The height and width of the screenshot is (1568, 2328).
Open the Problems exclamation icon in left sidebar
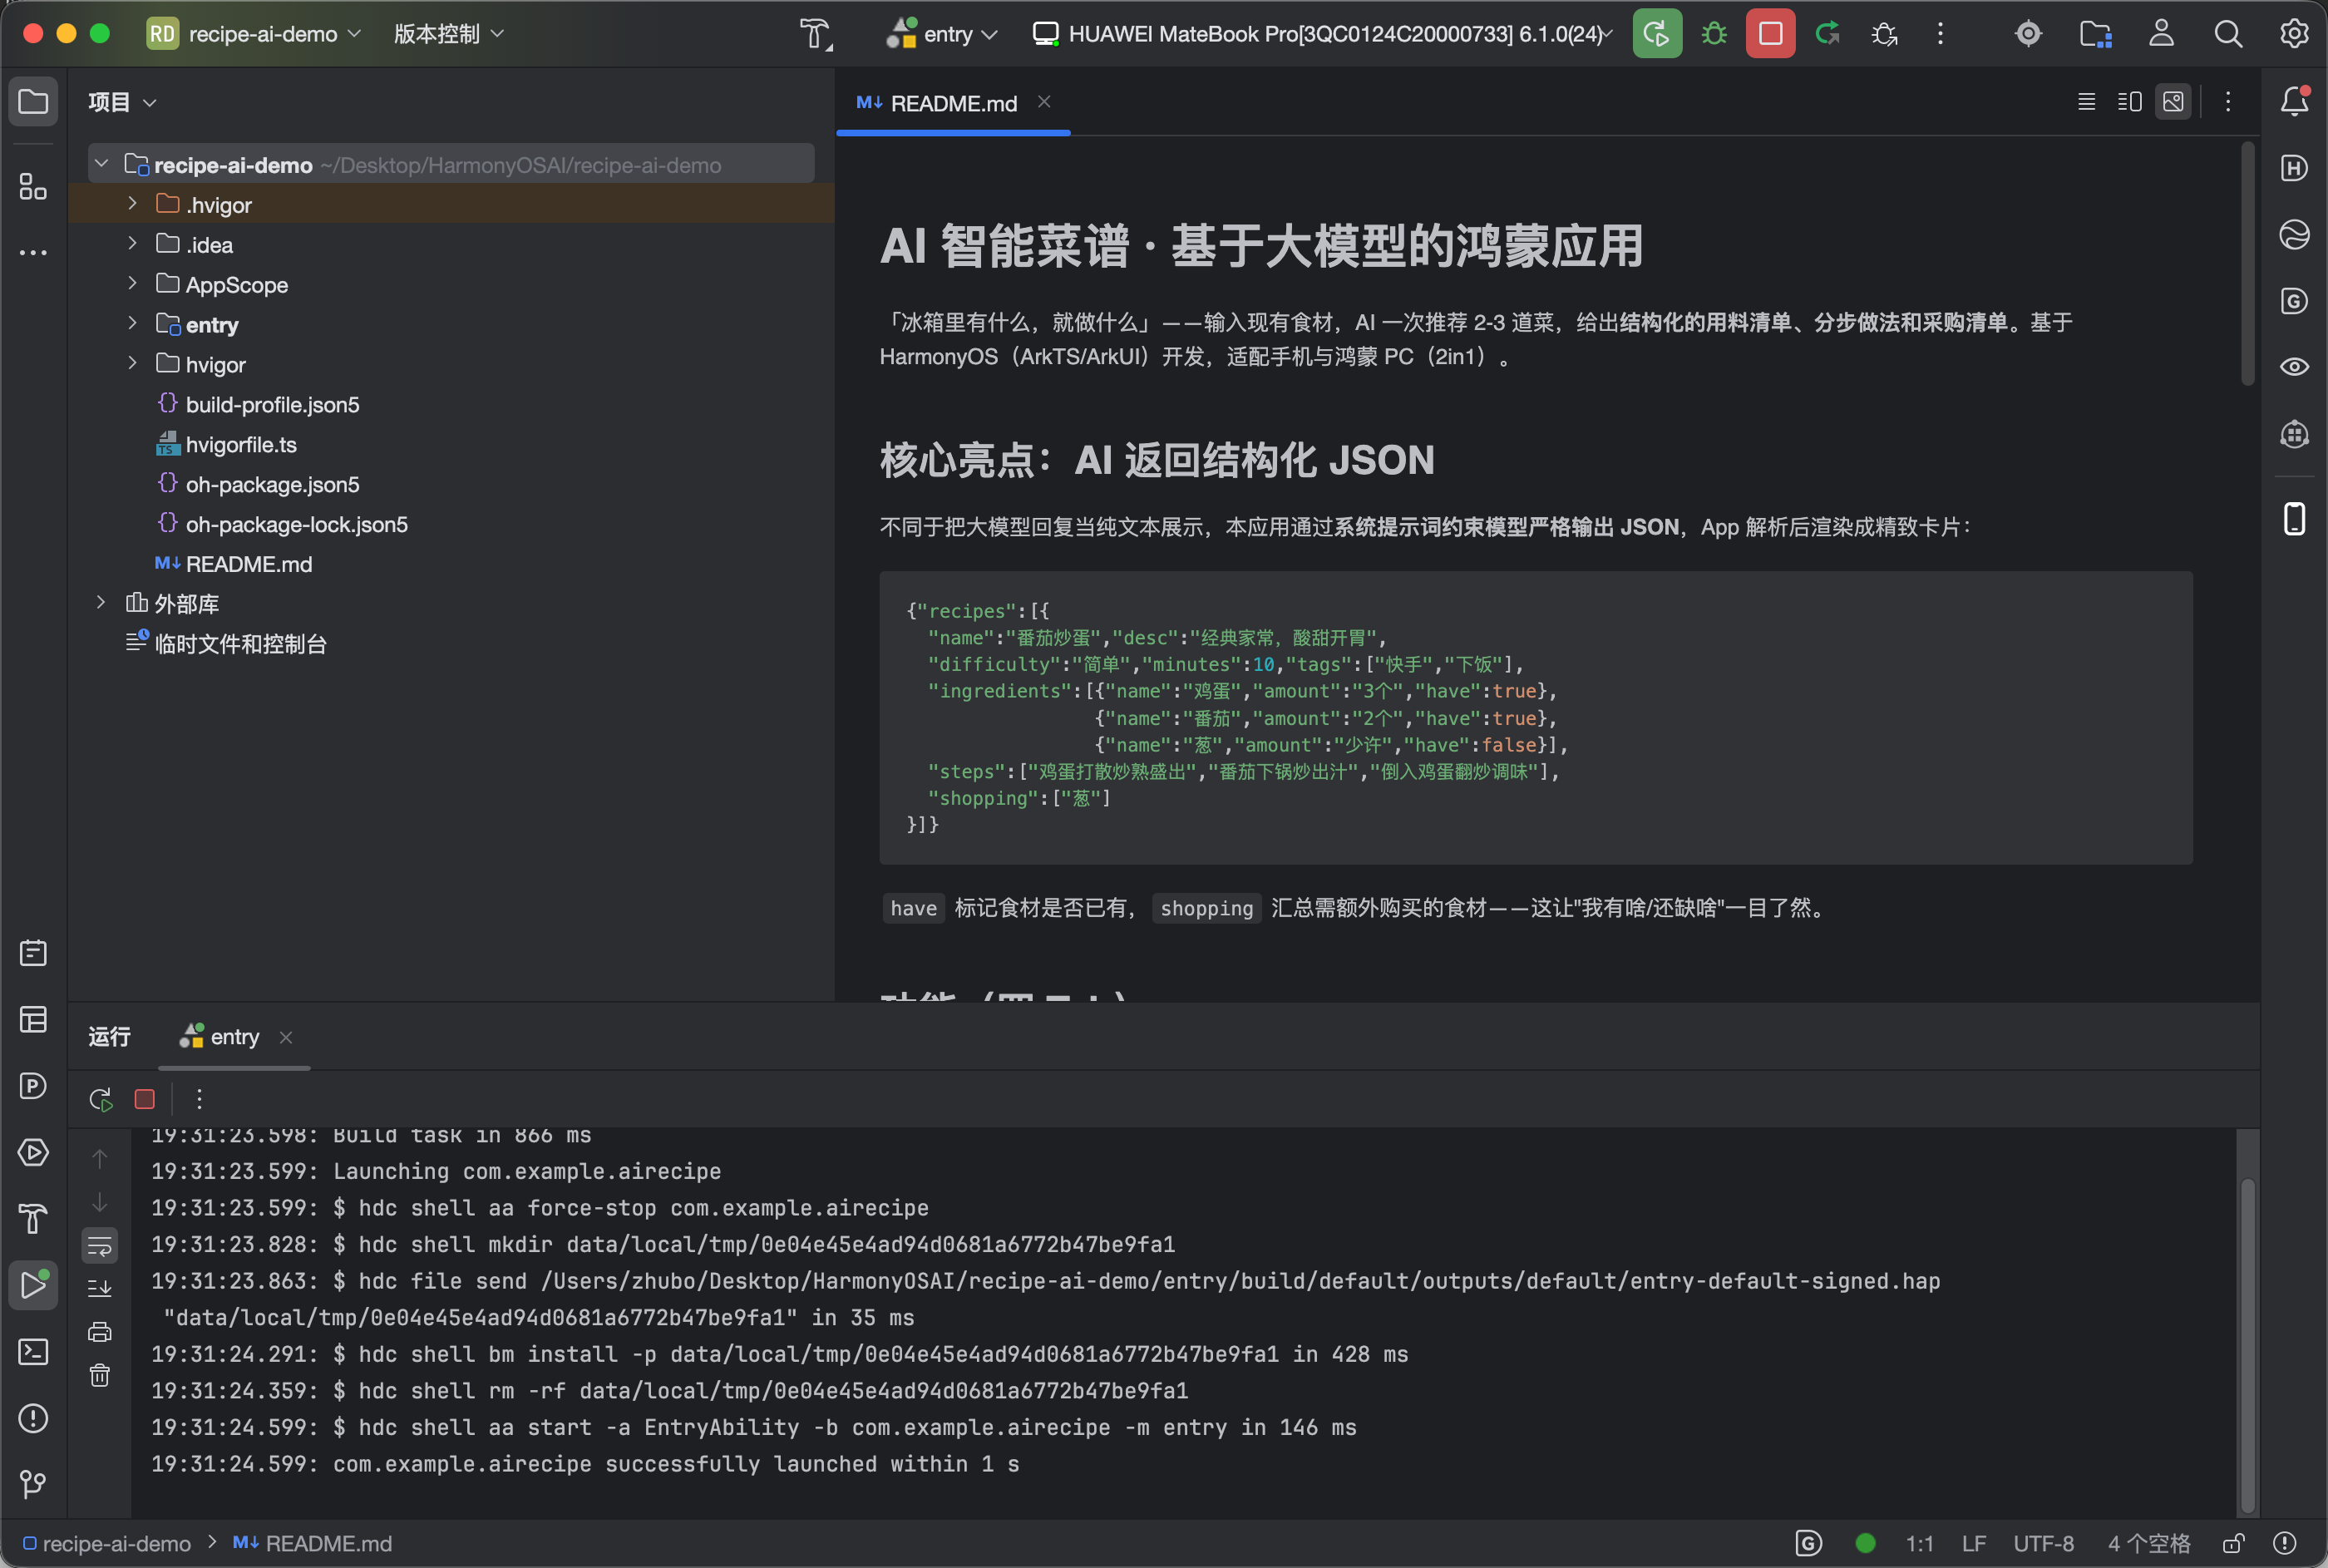coord(33,1418)
